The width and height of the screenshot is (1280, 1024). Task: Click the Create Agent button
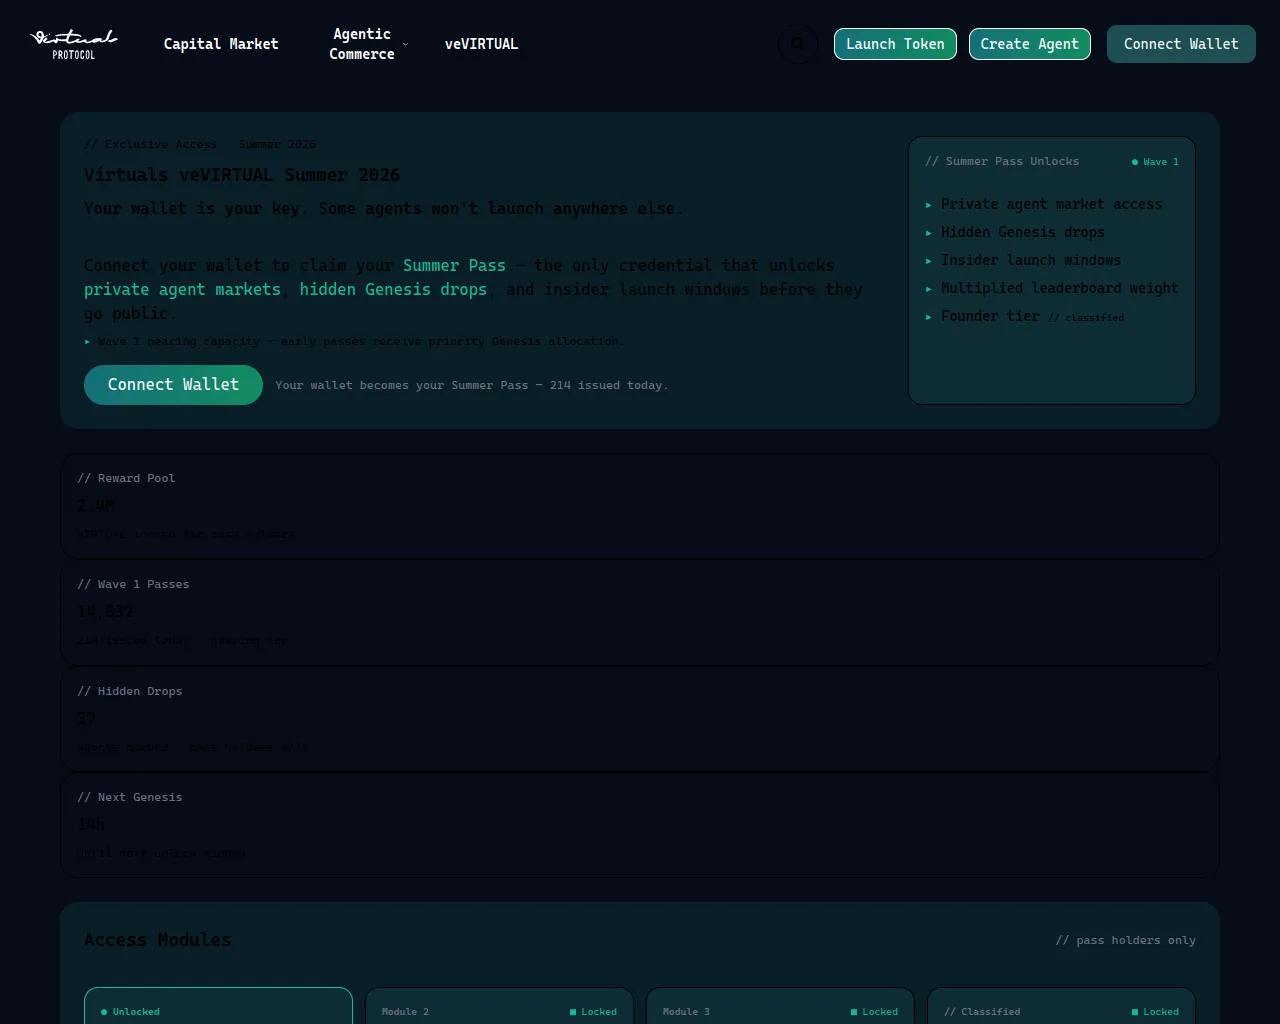point(1029,44)
